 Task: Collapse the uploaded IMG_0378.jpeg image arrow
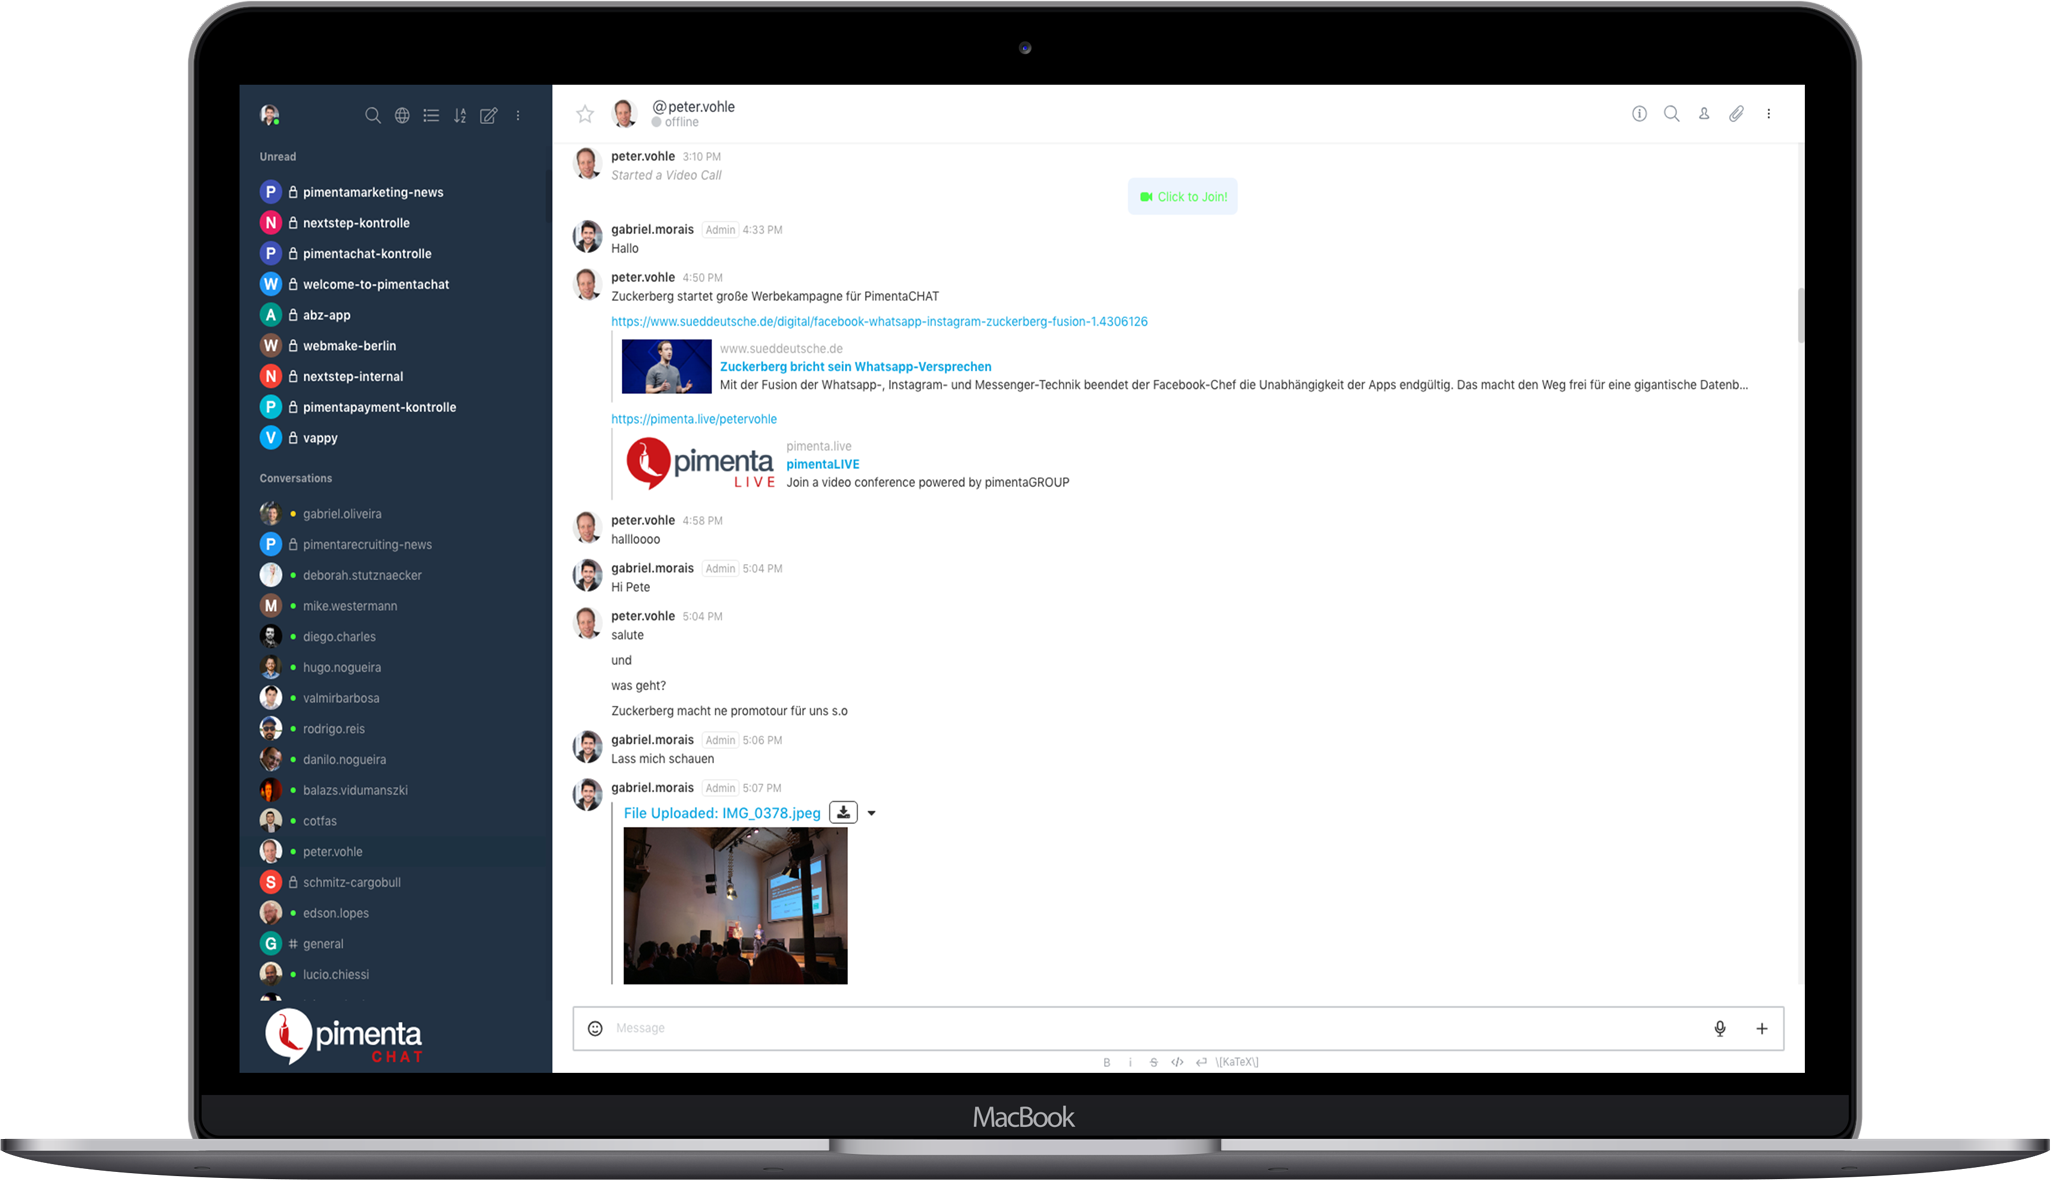tap(872, 813)
